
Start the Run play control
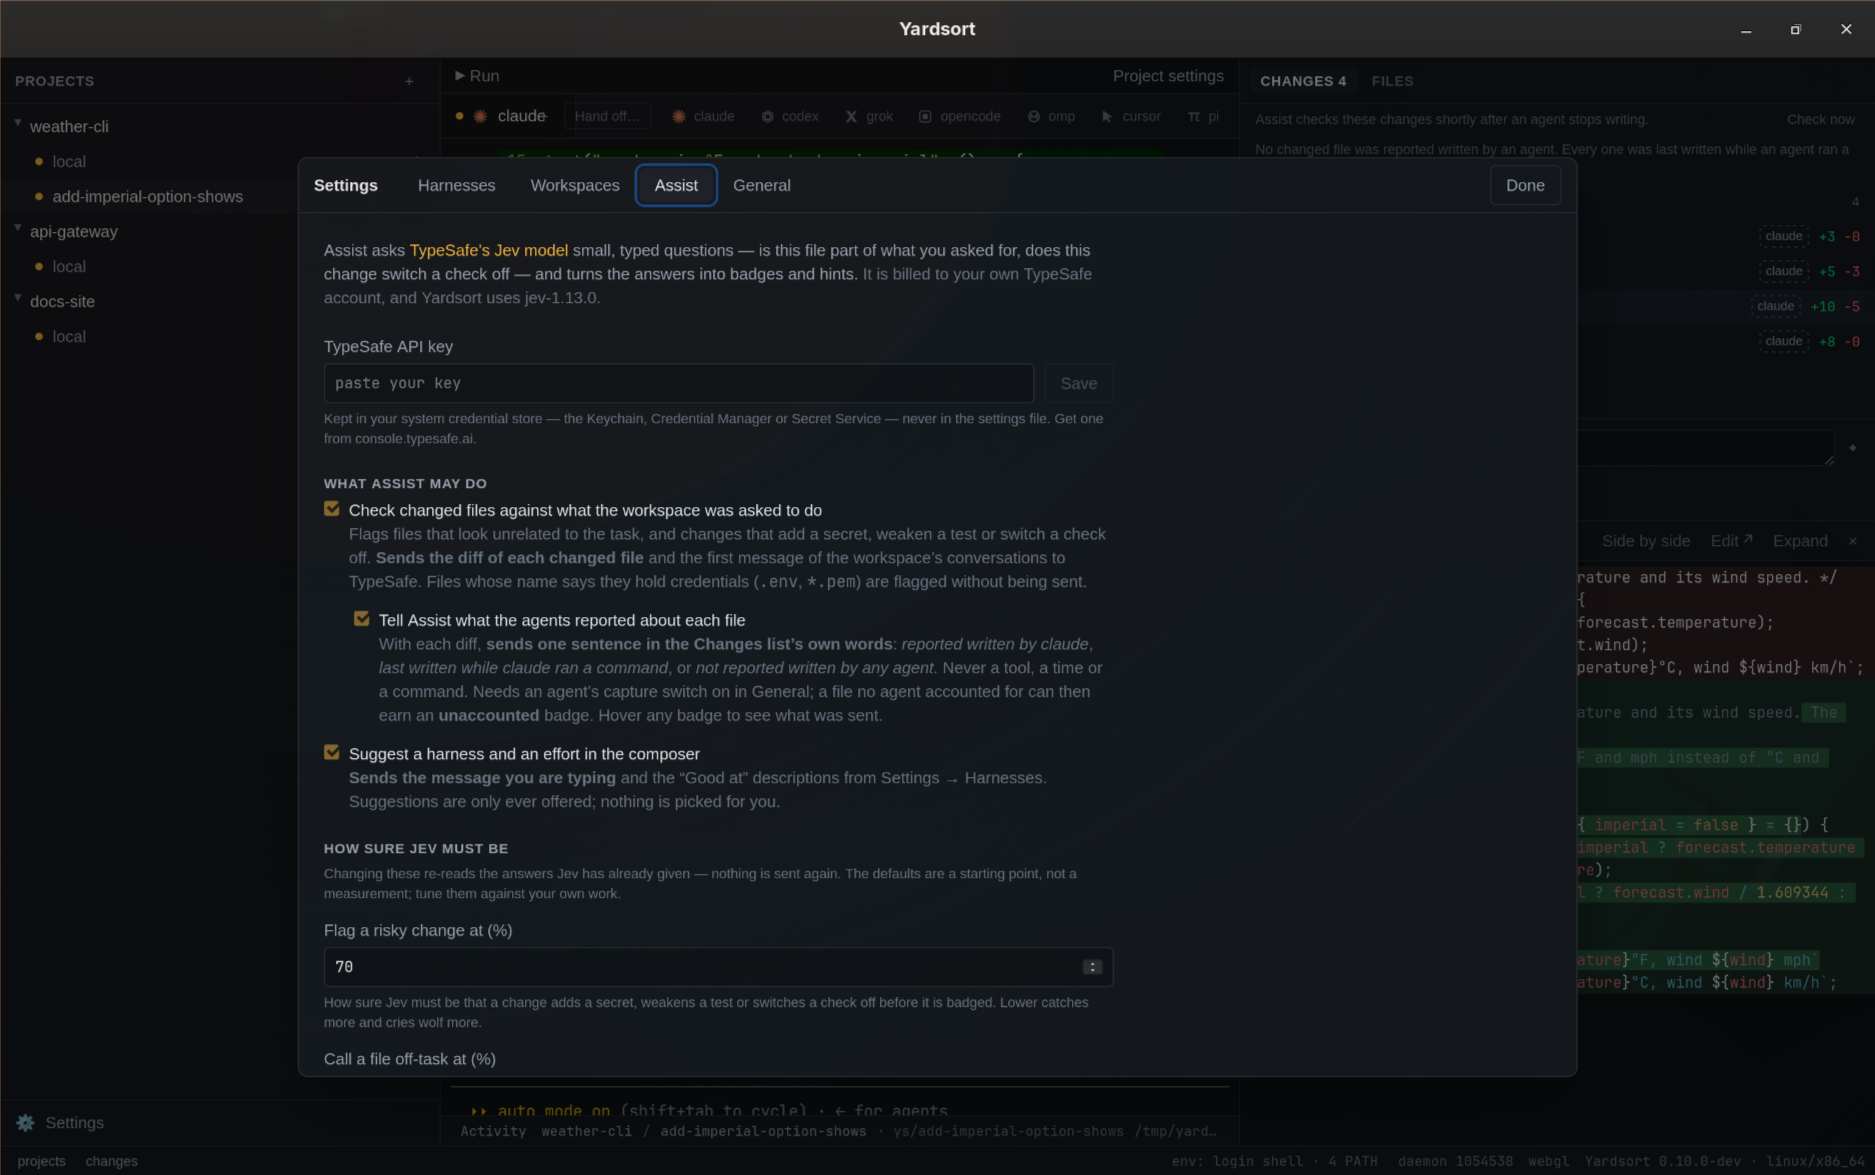[477, 76]
